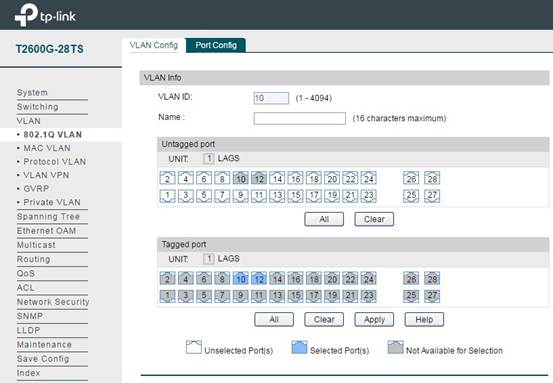Select untagged port 11

pos(259,196)
